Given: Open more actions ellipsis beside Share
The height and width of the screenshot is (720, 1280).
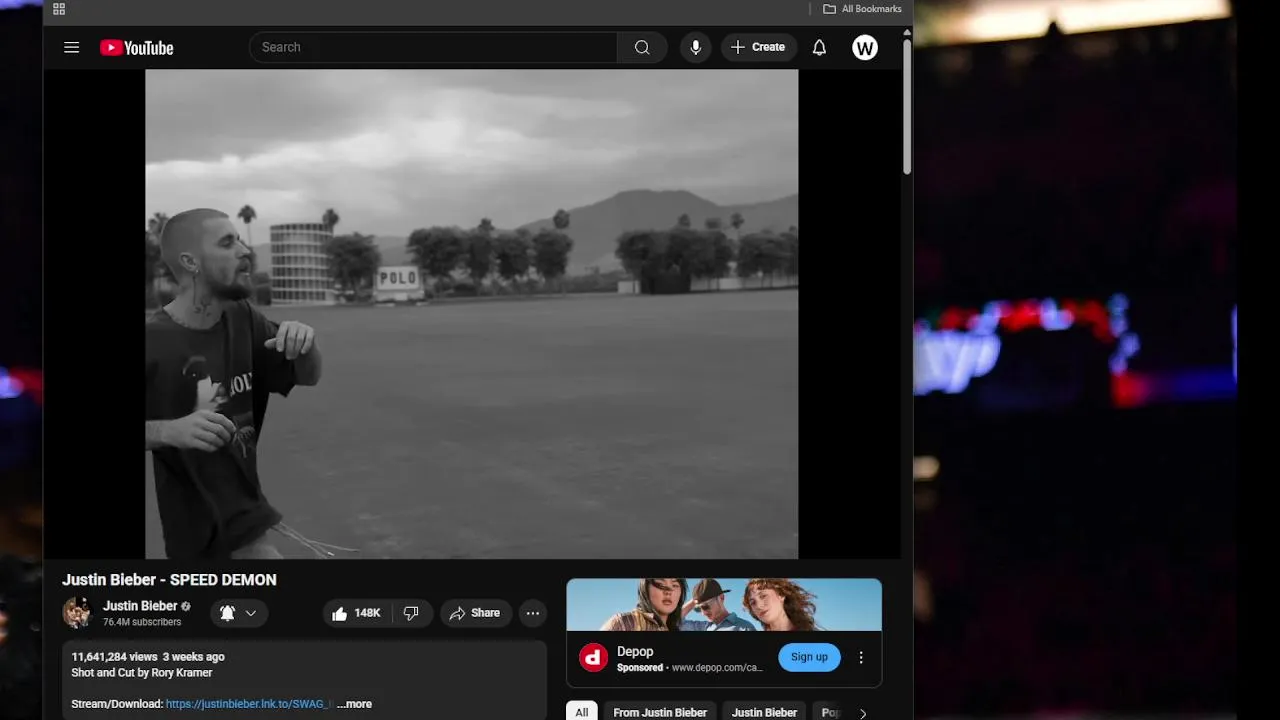Looking at the screenshot, I should pos(533,613).
